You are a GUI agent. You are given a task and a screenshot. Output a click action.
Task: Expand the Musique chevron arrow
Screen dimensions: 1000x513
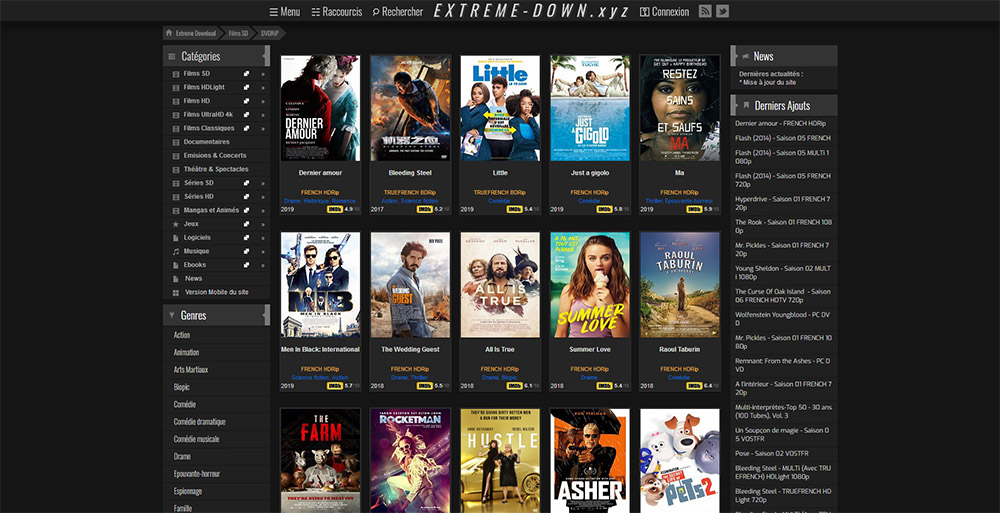click(x=263, y=251)
